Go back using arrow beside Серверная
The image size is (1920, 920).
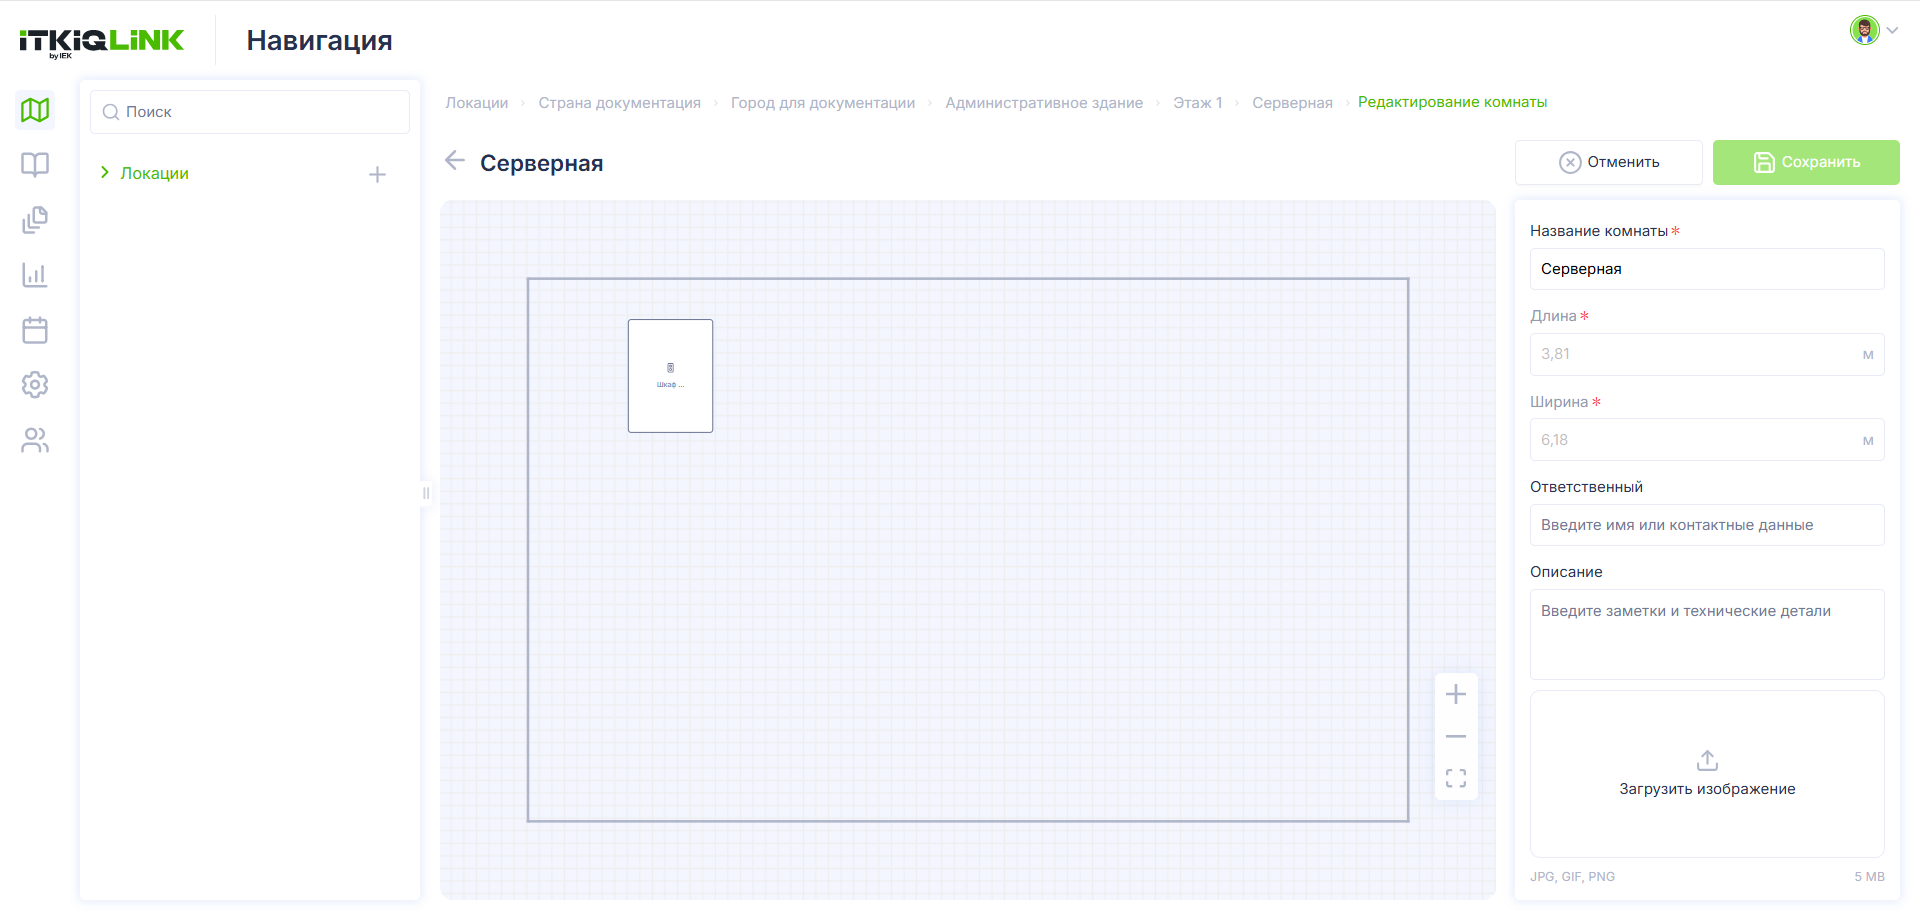[x=455, y=160]
